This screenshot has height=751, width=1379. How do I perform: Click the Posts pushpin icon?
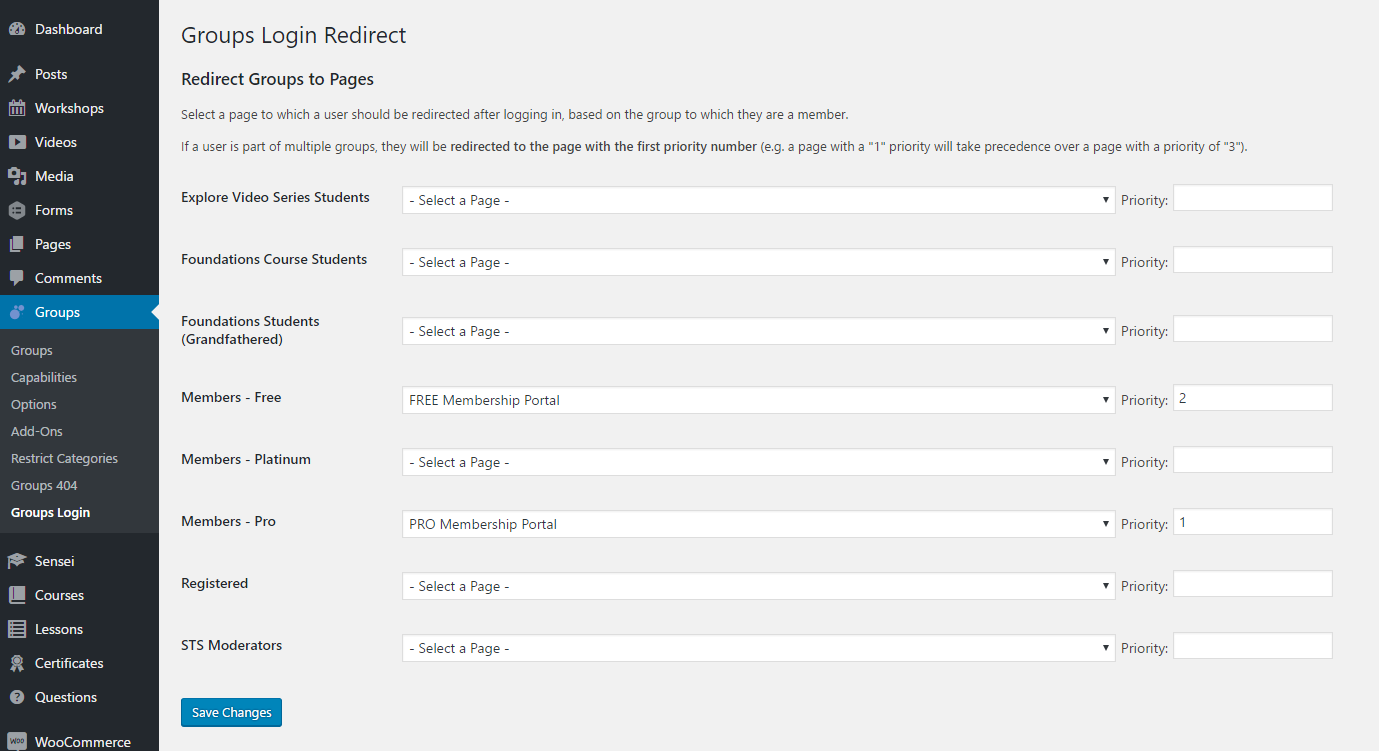tap(17, 75)
